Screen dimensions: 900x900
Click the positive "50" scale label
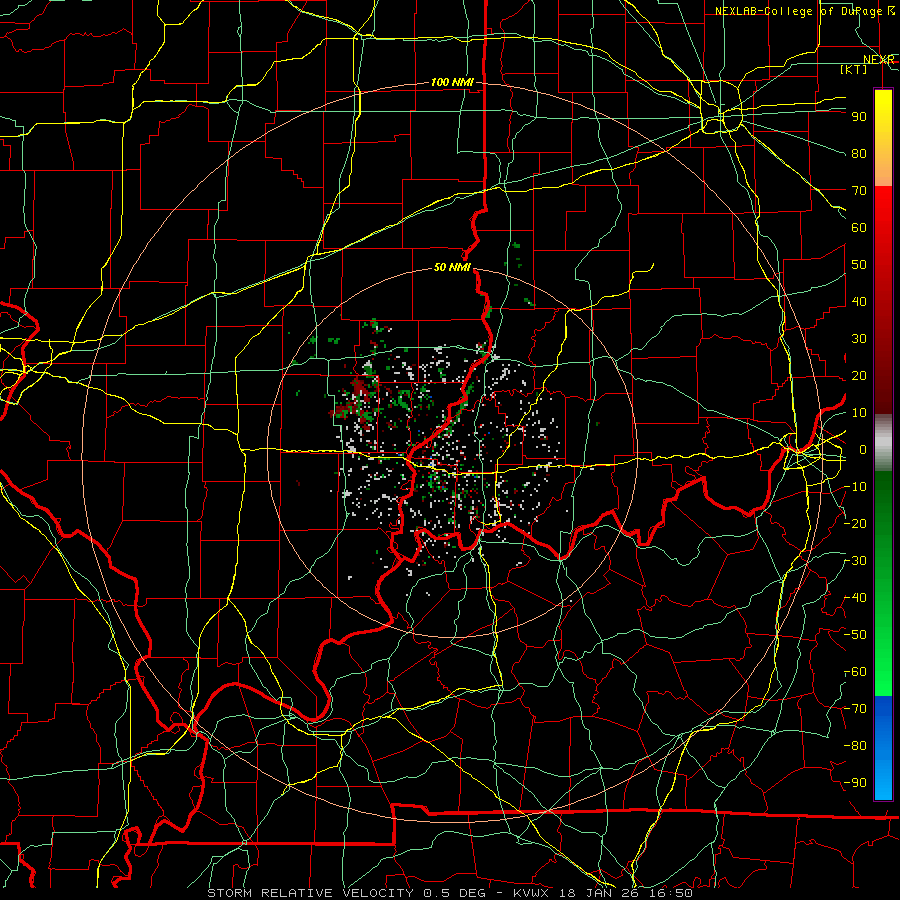pos(859,265)
